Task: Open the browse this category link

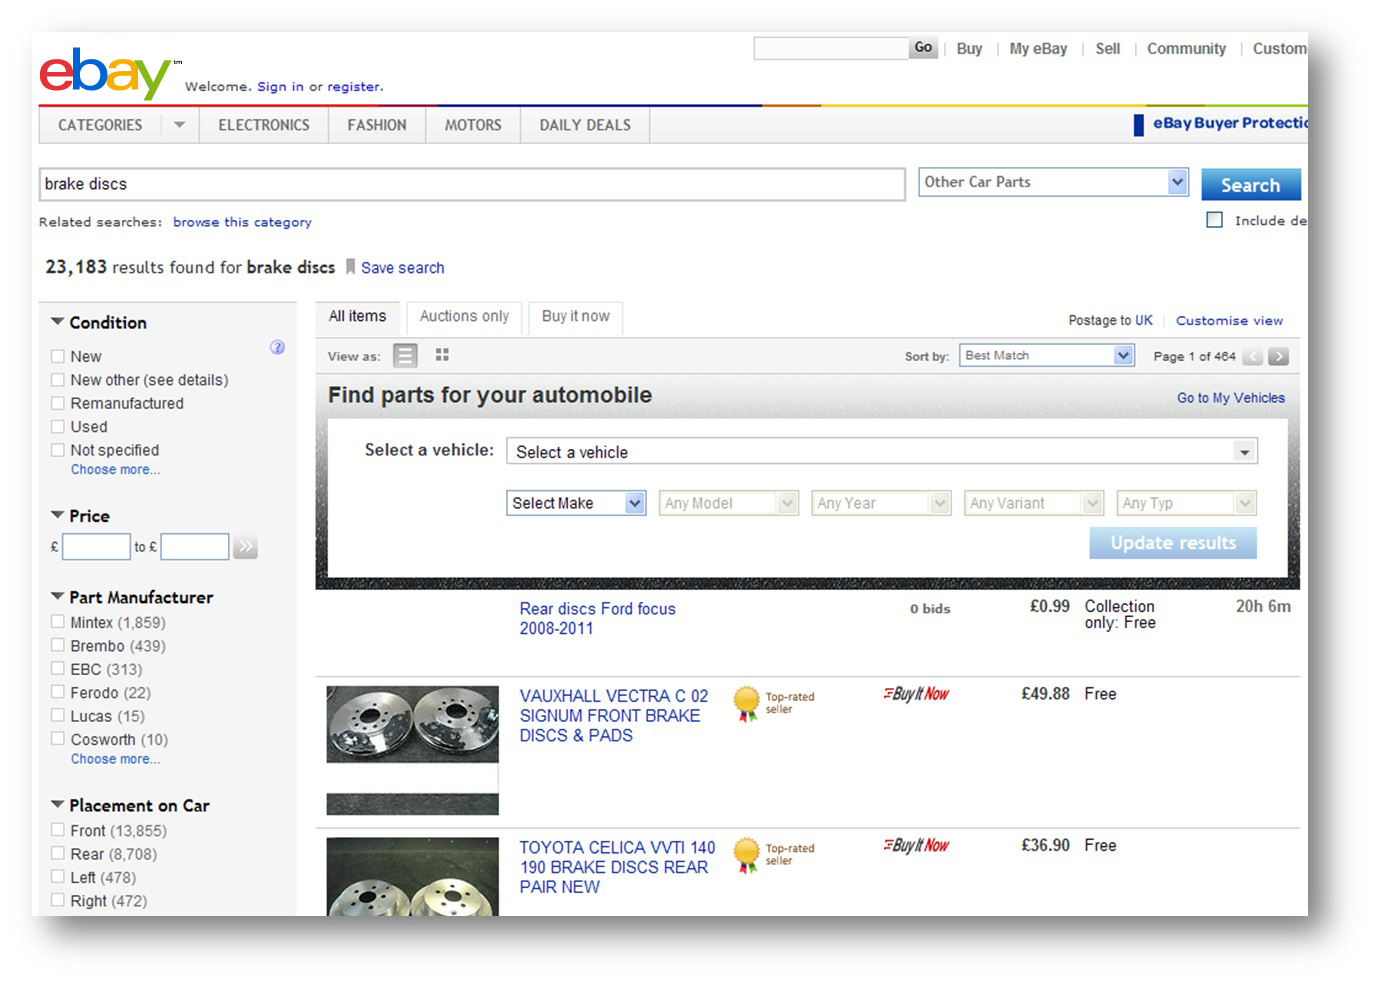Action: [x=242, y=222]
